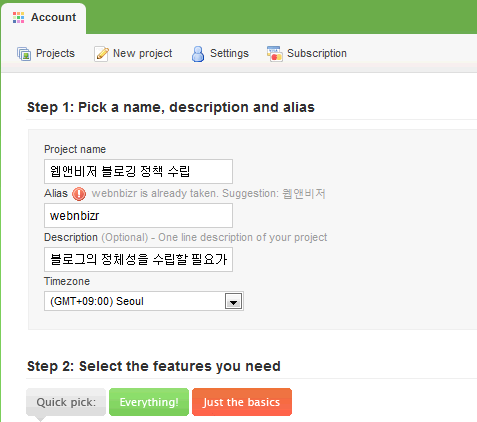Click the New project pencil icon
Screen dimensions: 477x422
click(x=101, y=54)
